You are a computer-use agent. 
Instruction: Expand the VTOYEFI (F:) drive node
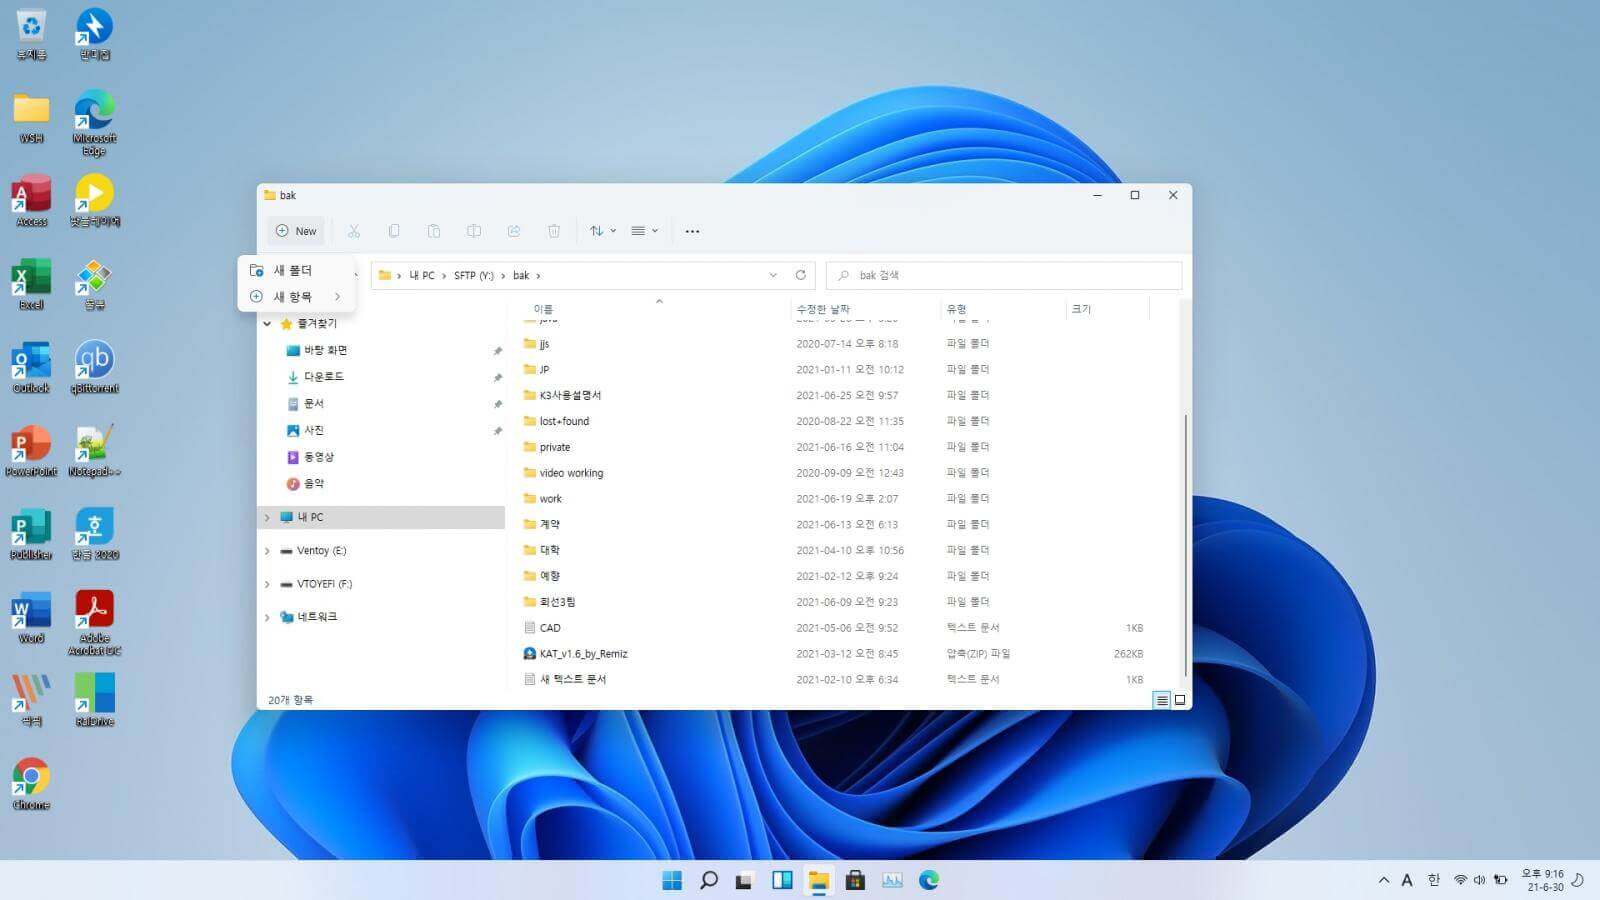267,584
